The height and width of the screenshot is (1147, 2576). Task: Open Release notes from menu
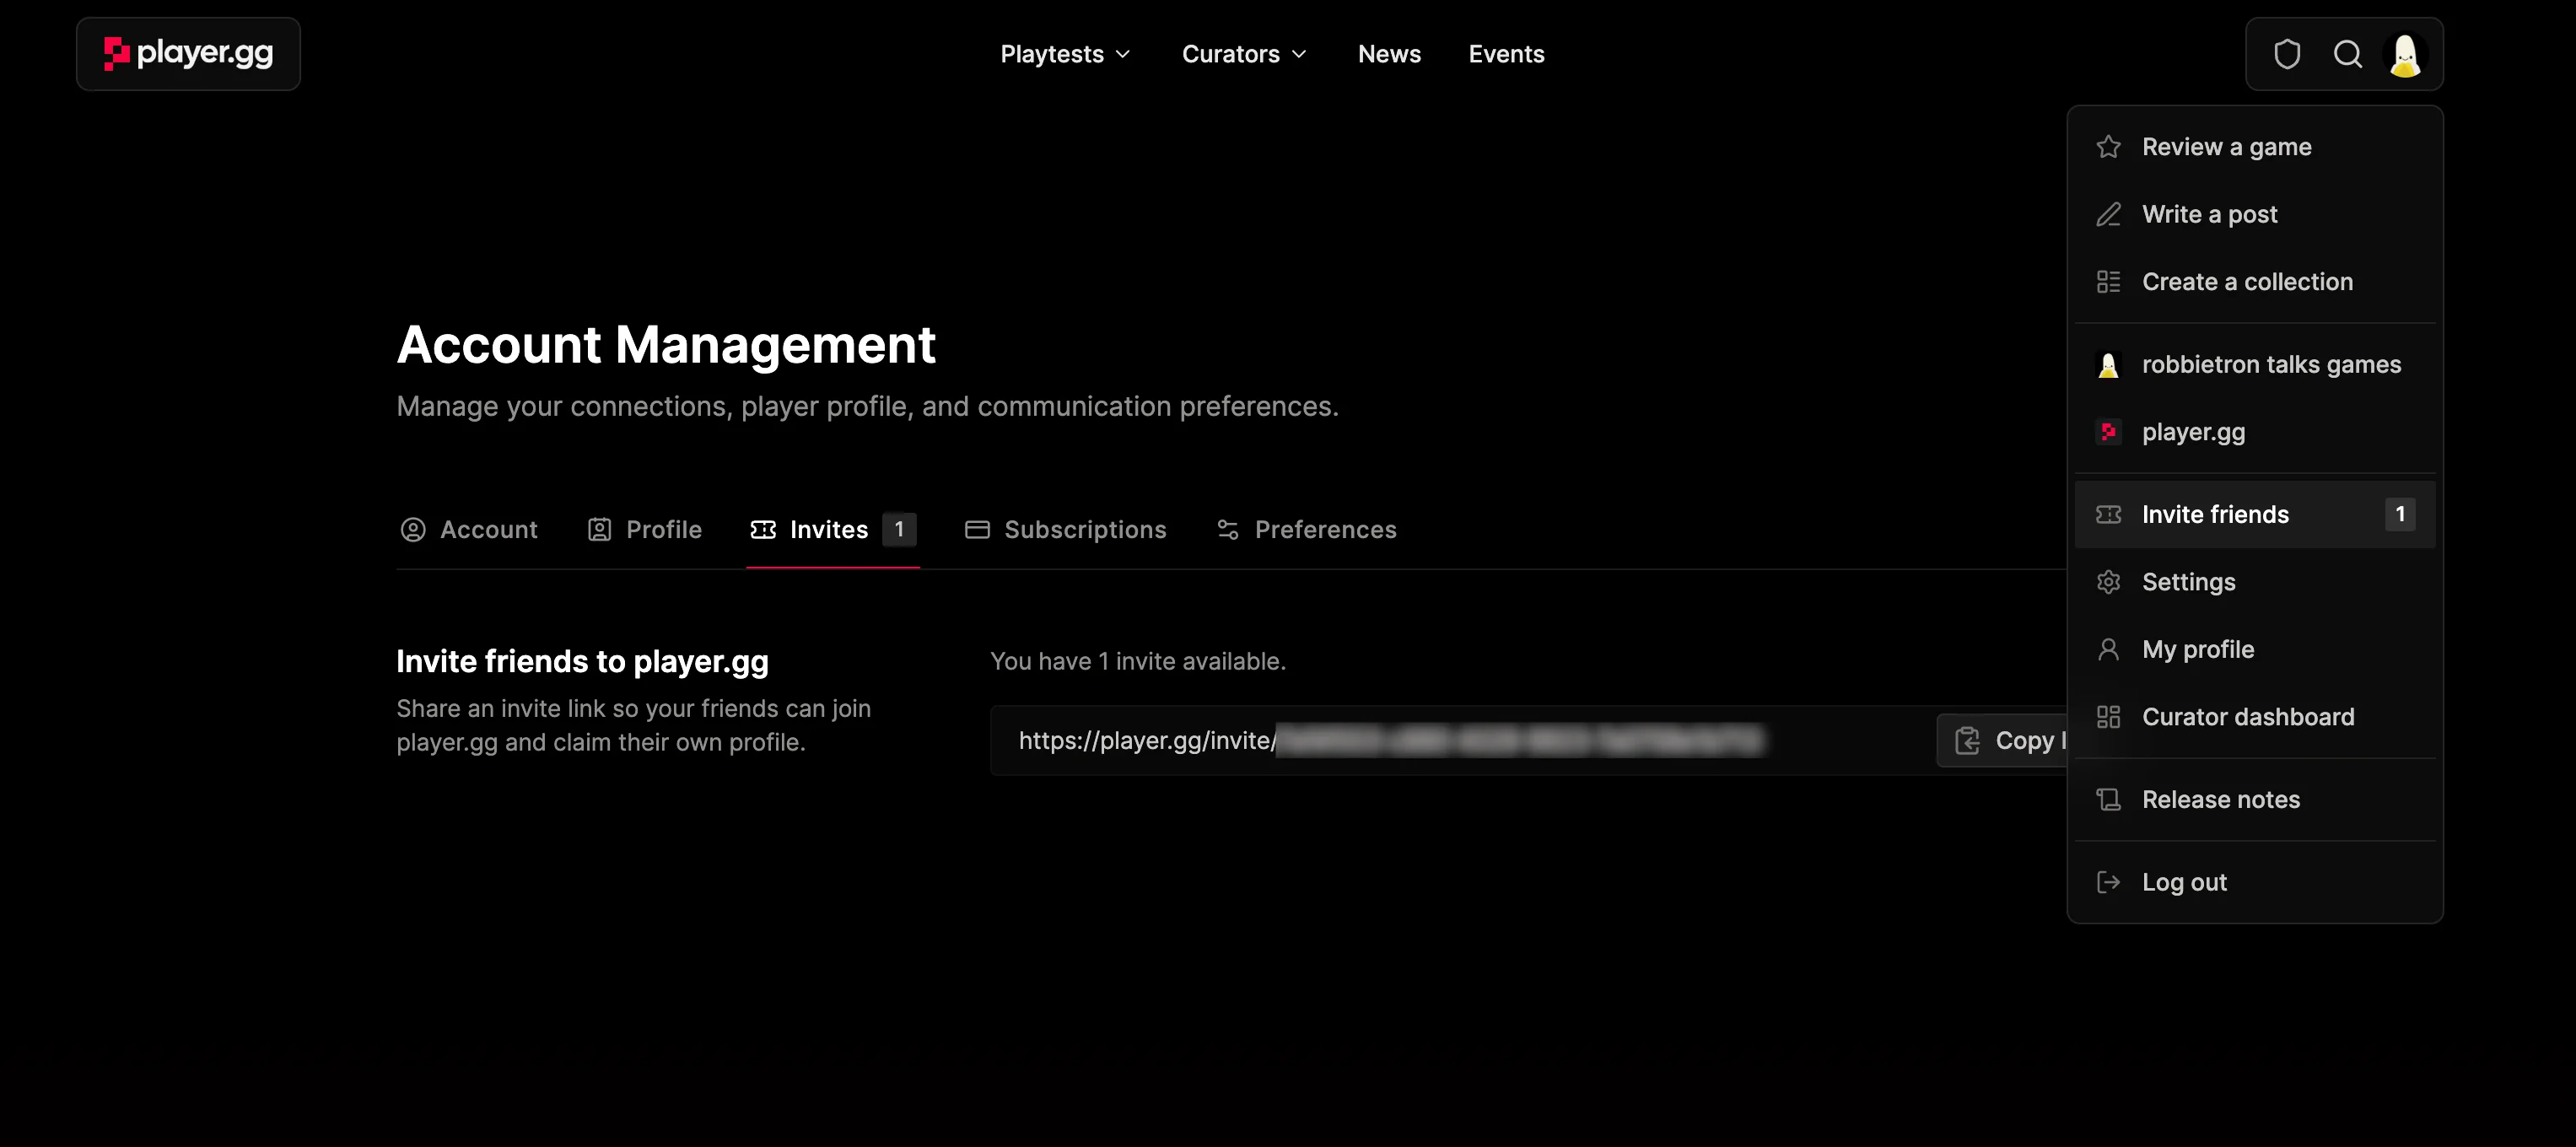(x=2254, y=800)
